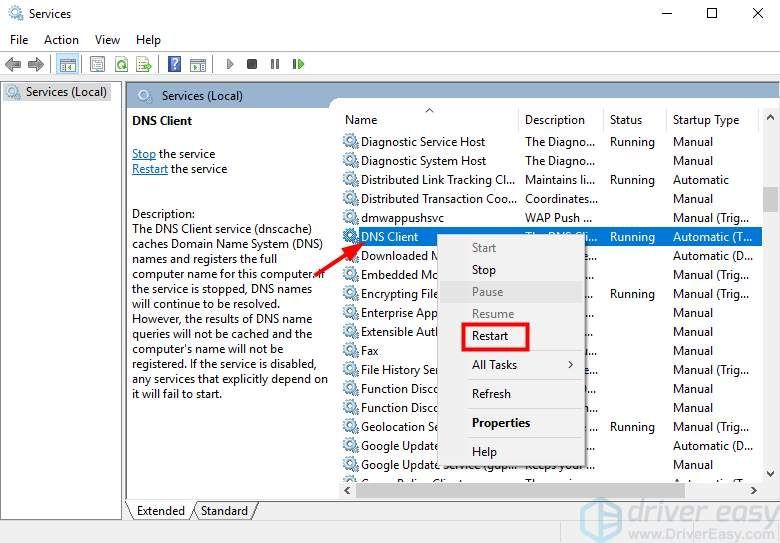This screenshot has height=543, width=780.
Task: Click WAP Push description cell
Action: 558,218
